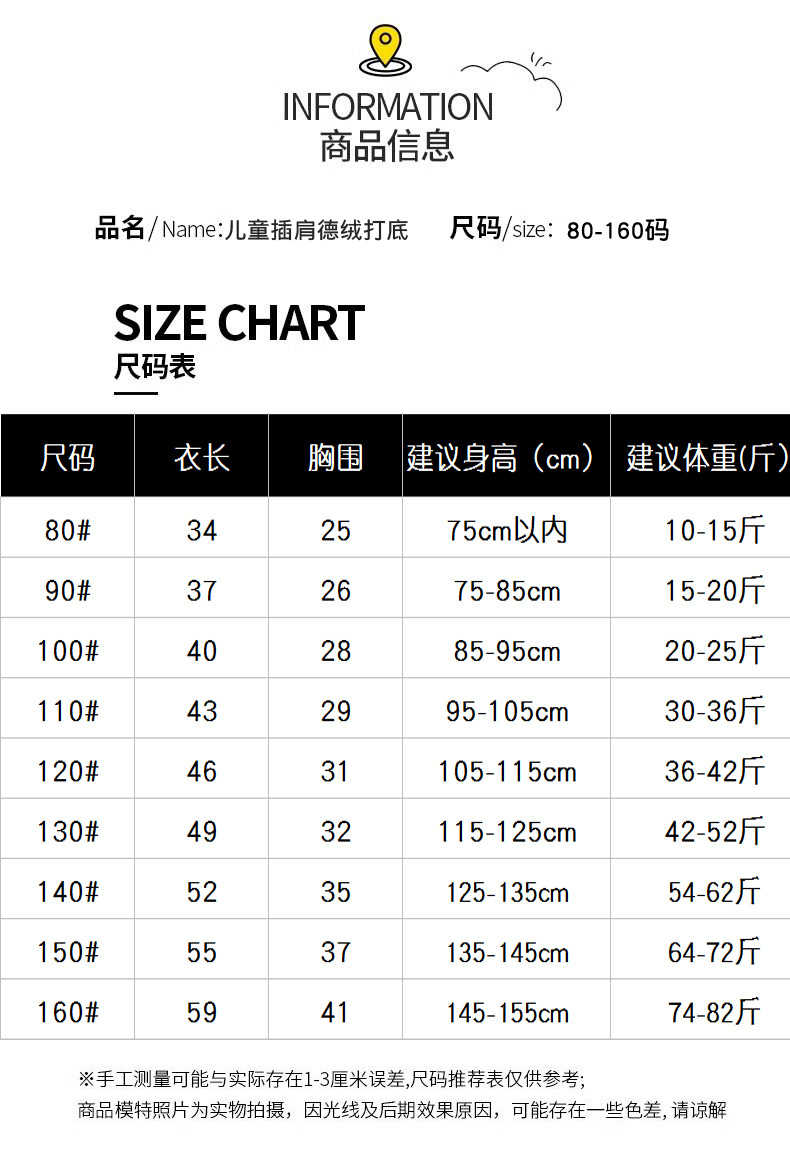
Task: Select the product name 儿童插肩德绒打底
Action: [316, 230]
